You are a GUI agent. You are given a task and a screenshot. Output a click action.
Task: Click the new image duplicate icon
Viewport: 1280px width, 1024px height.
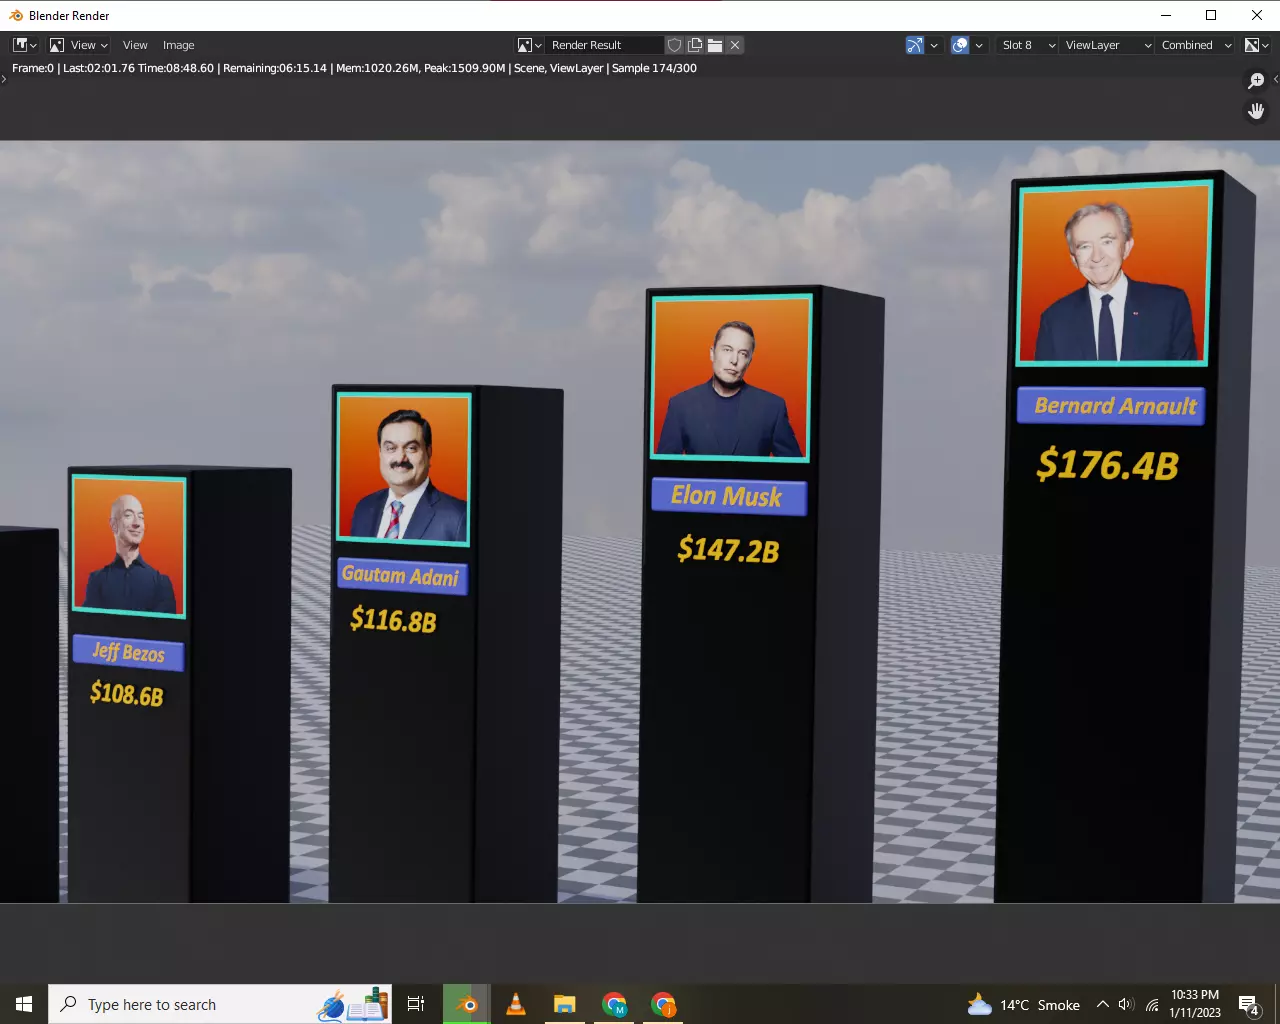(695, 45)
